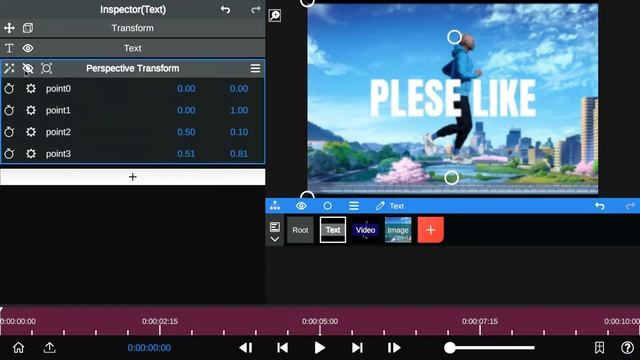The width and height of the screenshot is (640, 360).
Task: Edit point3 Y value 0.81
Action: pyautogui.click(x=239, y=153)
